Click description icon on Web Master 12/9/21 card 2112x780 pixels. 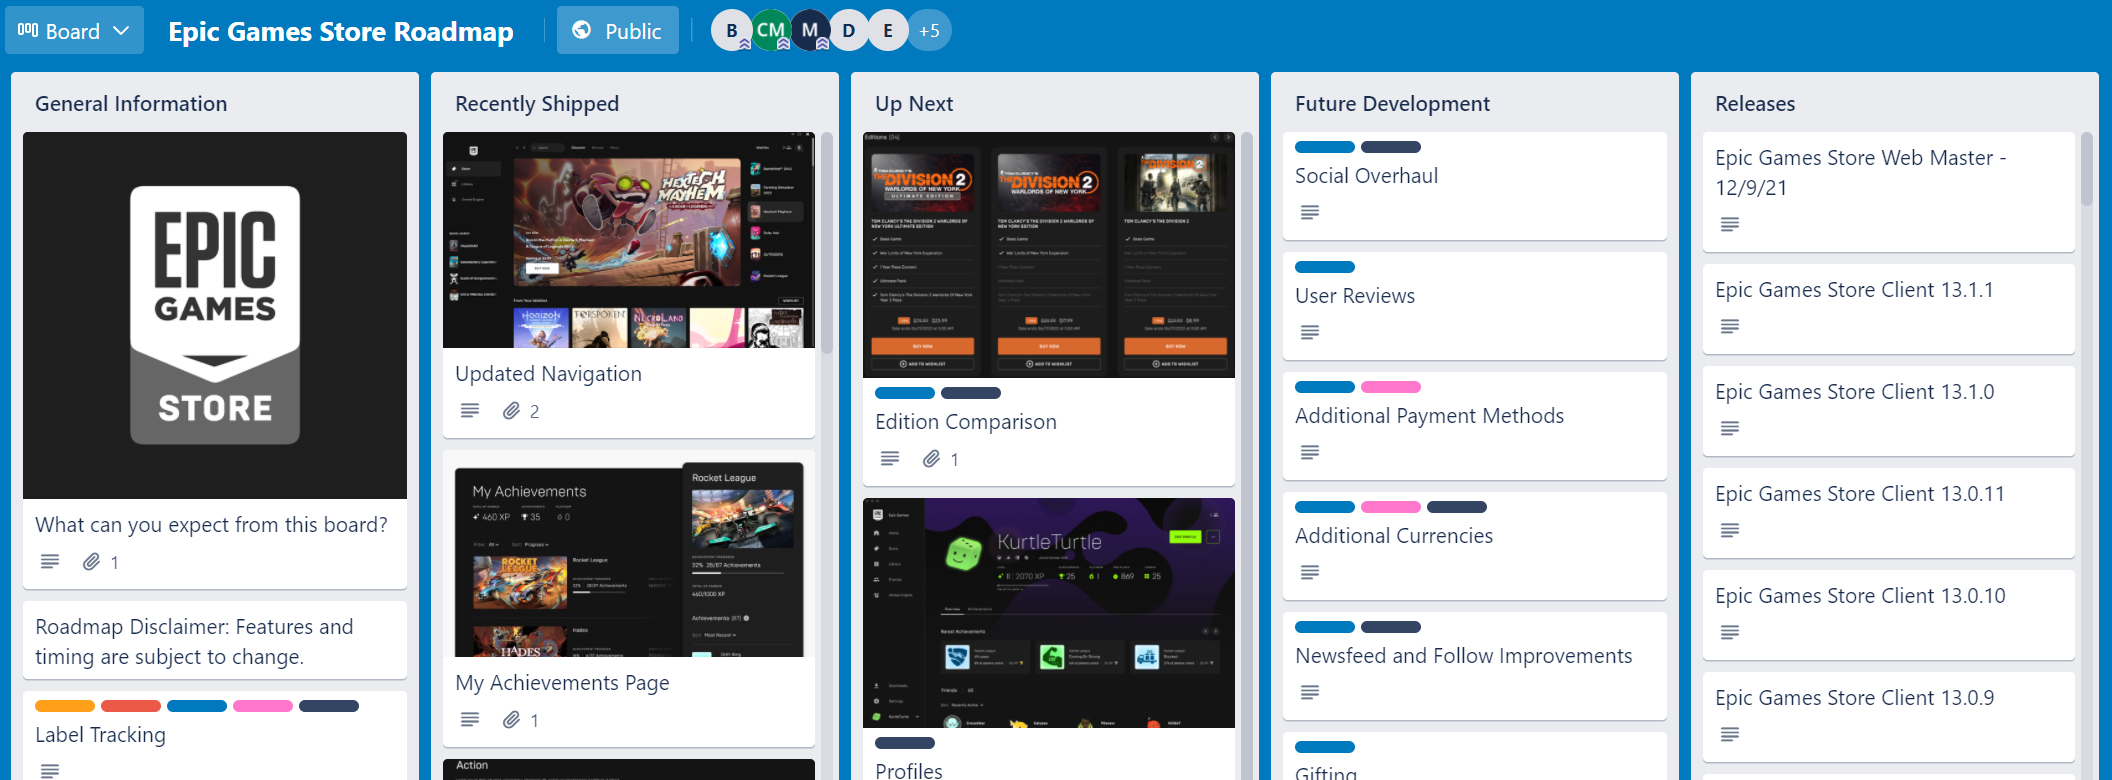tap(1730, 224)
